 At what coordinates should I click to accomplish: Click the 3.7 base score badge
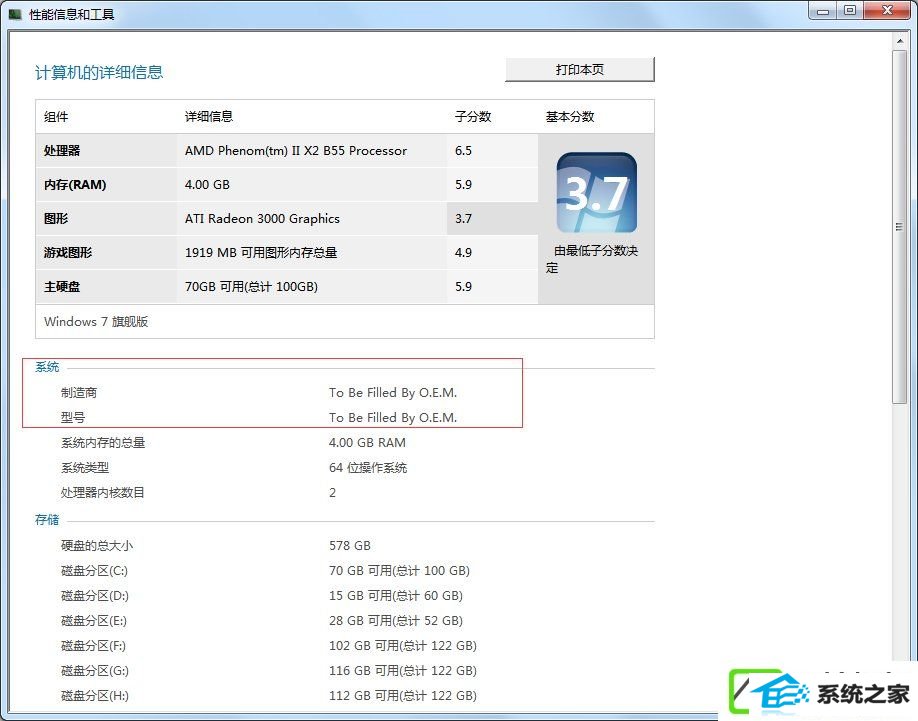click(597, 193)
